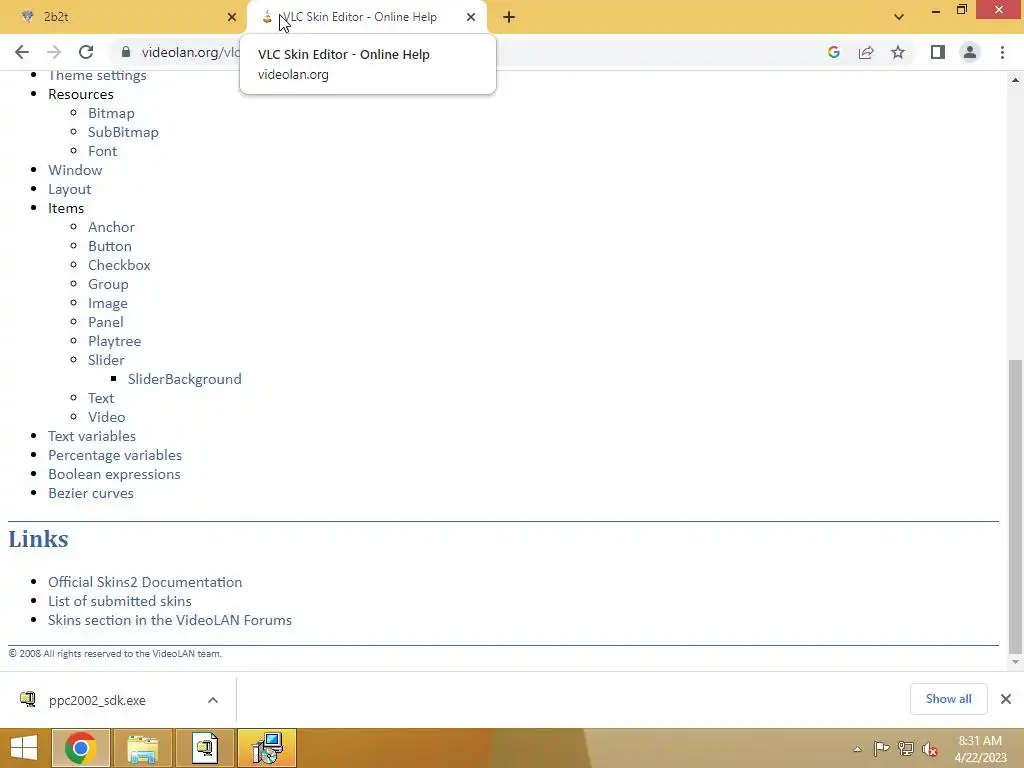Click the forward navigation arrow

[x=54, y=52]
